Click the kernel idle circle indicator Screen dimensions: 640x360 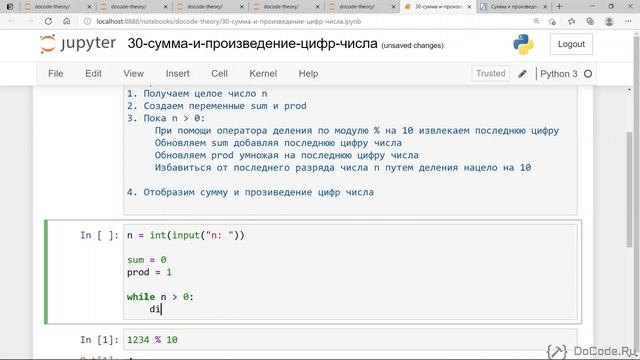click(588, 74)
